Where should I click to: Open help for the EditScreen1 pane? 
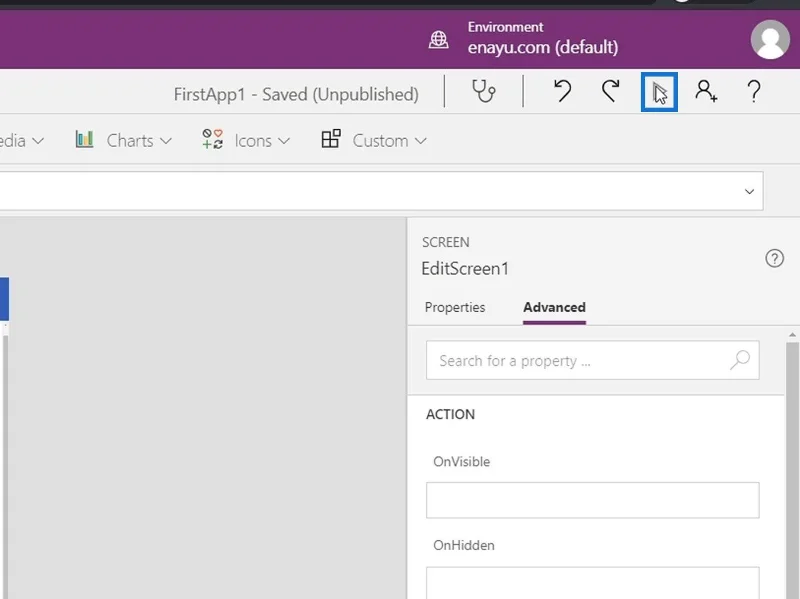coord(774,259)
